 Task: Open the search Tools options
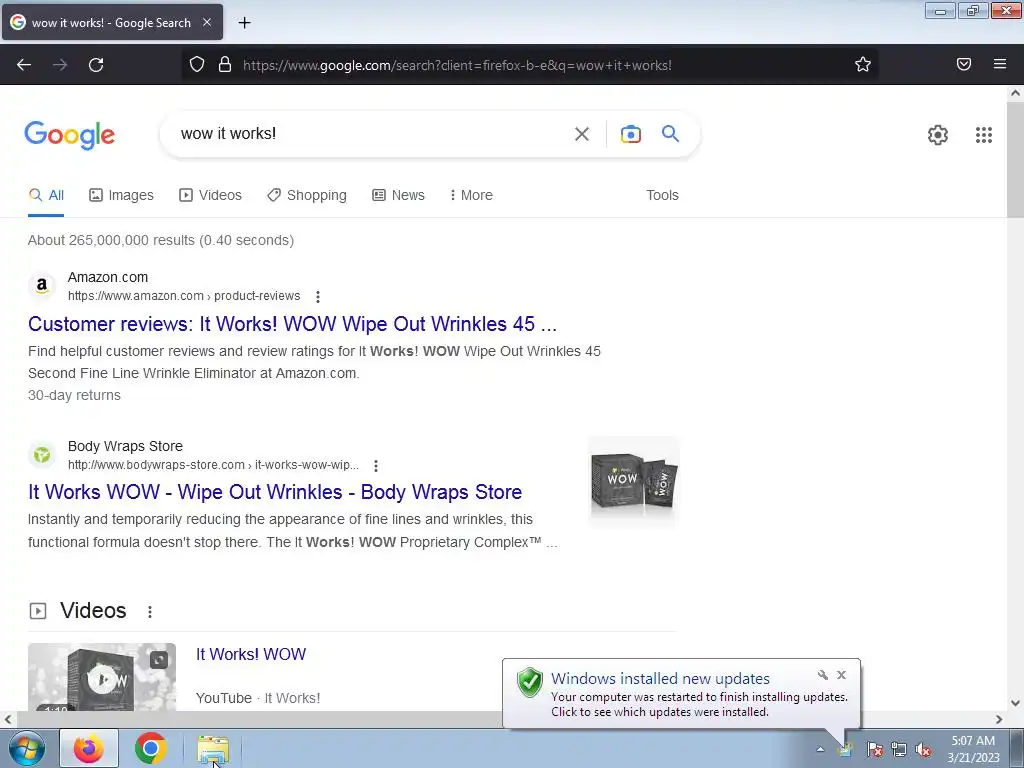(x=662, y=195)
